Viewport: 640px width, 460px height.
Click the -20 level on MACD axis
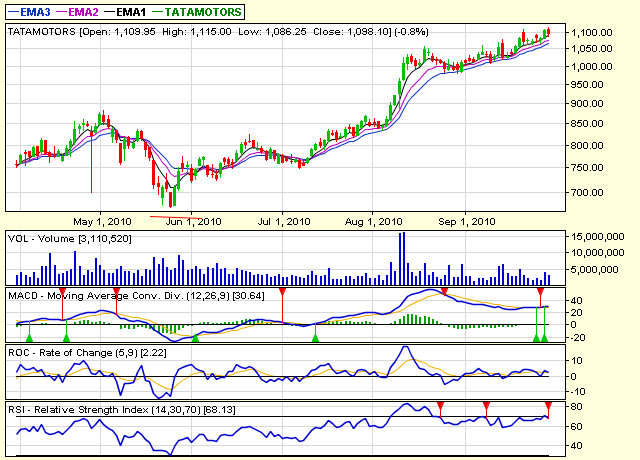[578, 338]
